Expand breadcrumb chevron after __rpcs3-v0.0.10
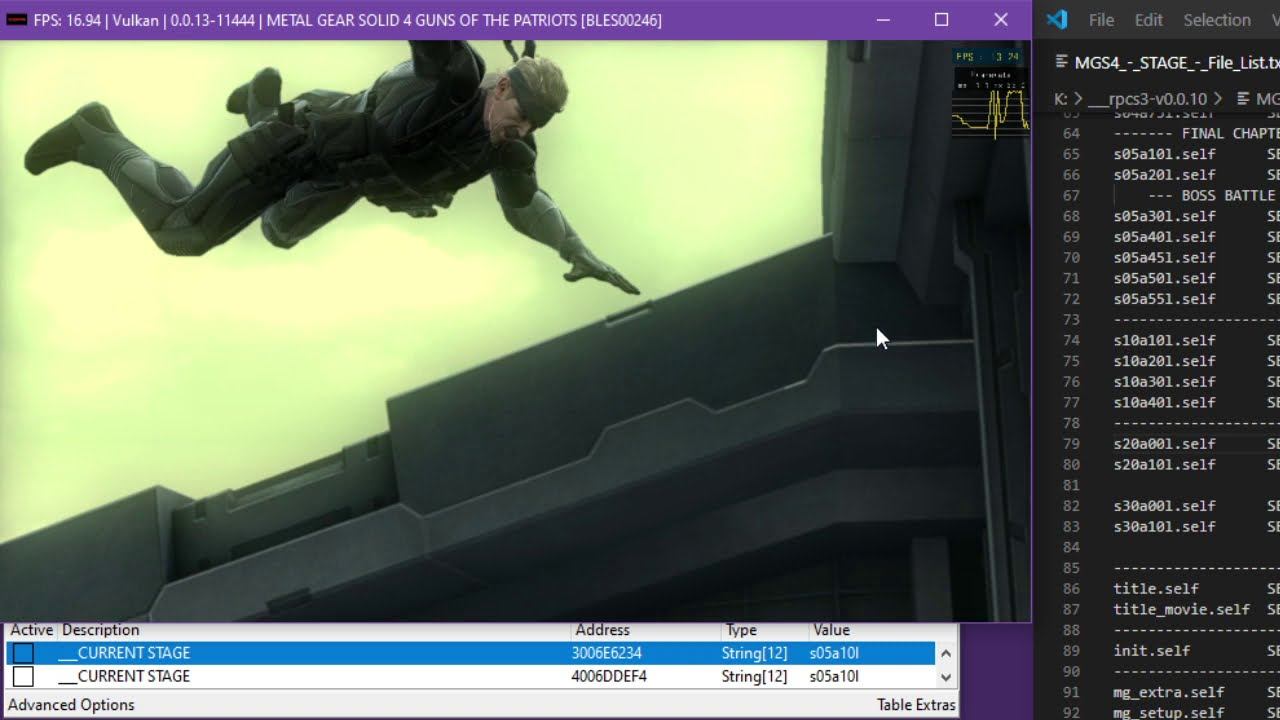 coord(1218,99)
